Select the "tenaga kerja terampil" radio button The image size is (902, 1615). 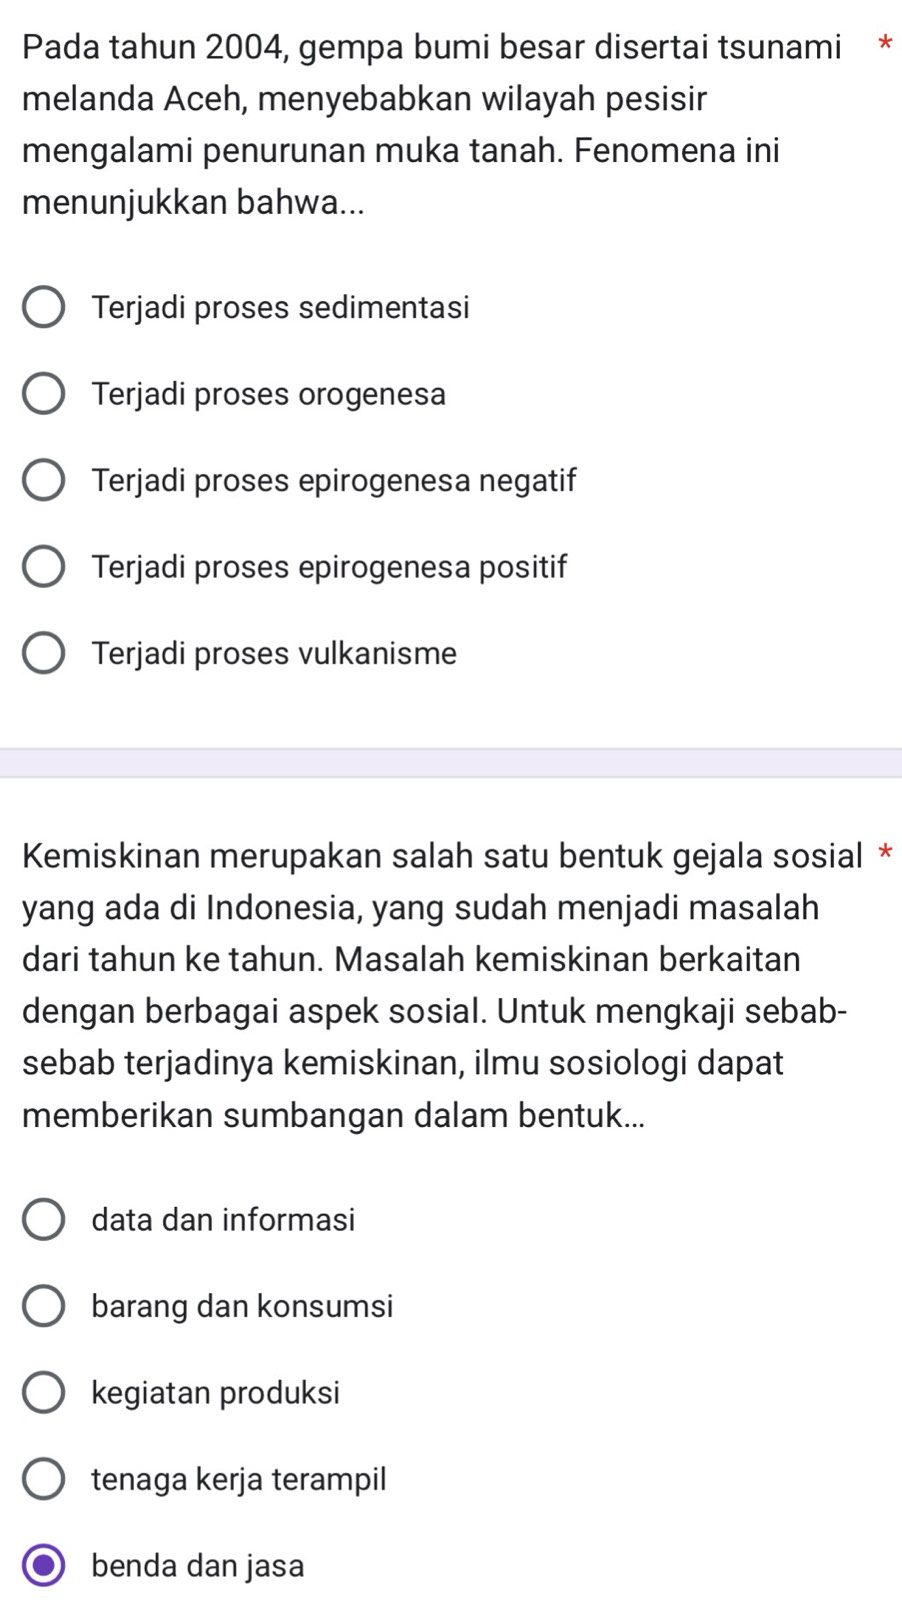44,1479
